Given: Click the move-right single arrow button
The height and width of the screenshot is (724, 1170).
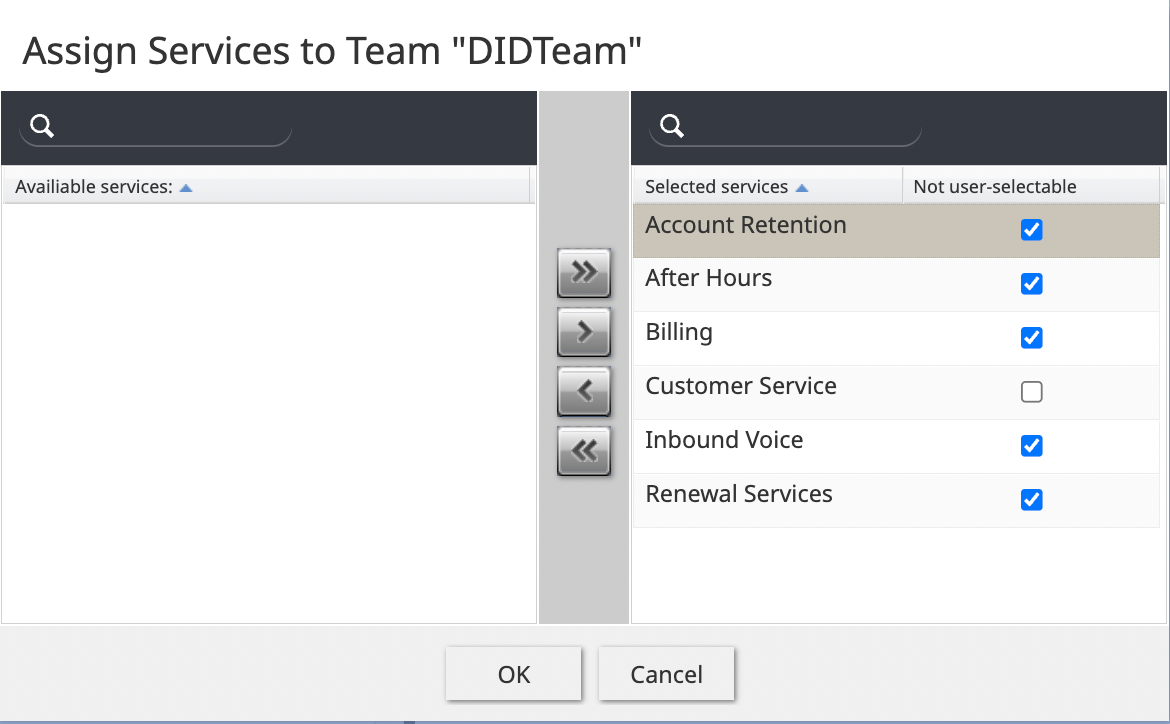Looking at the screenshot, I should tap(584, 331).
